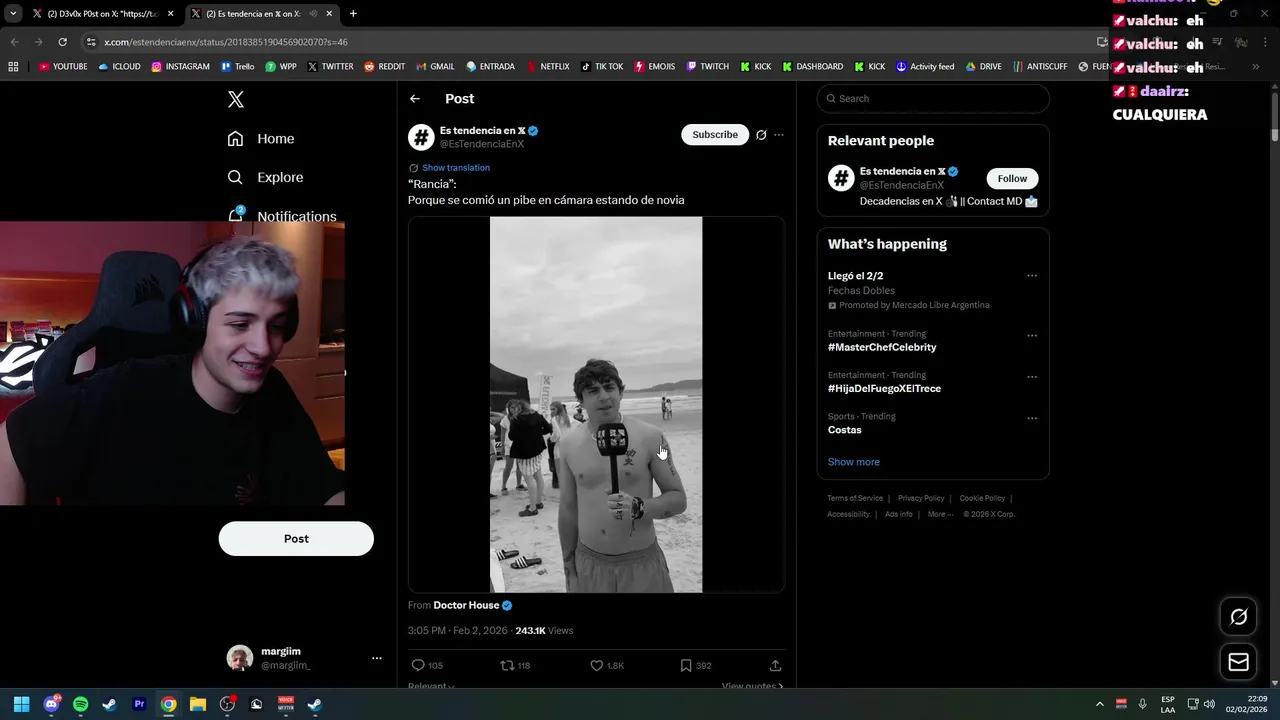Open Discord from the taskbar
Viewport: 1280px width, 720px height.
click(51, 704)
